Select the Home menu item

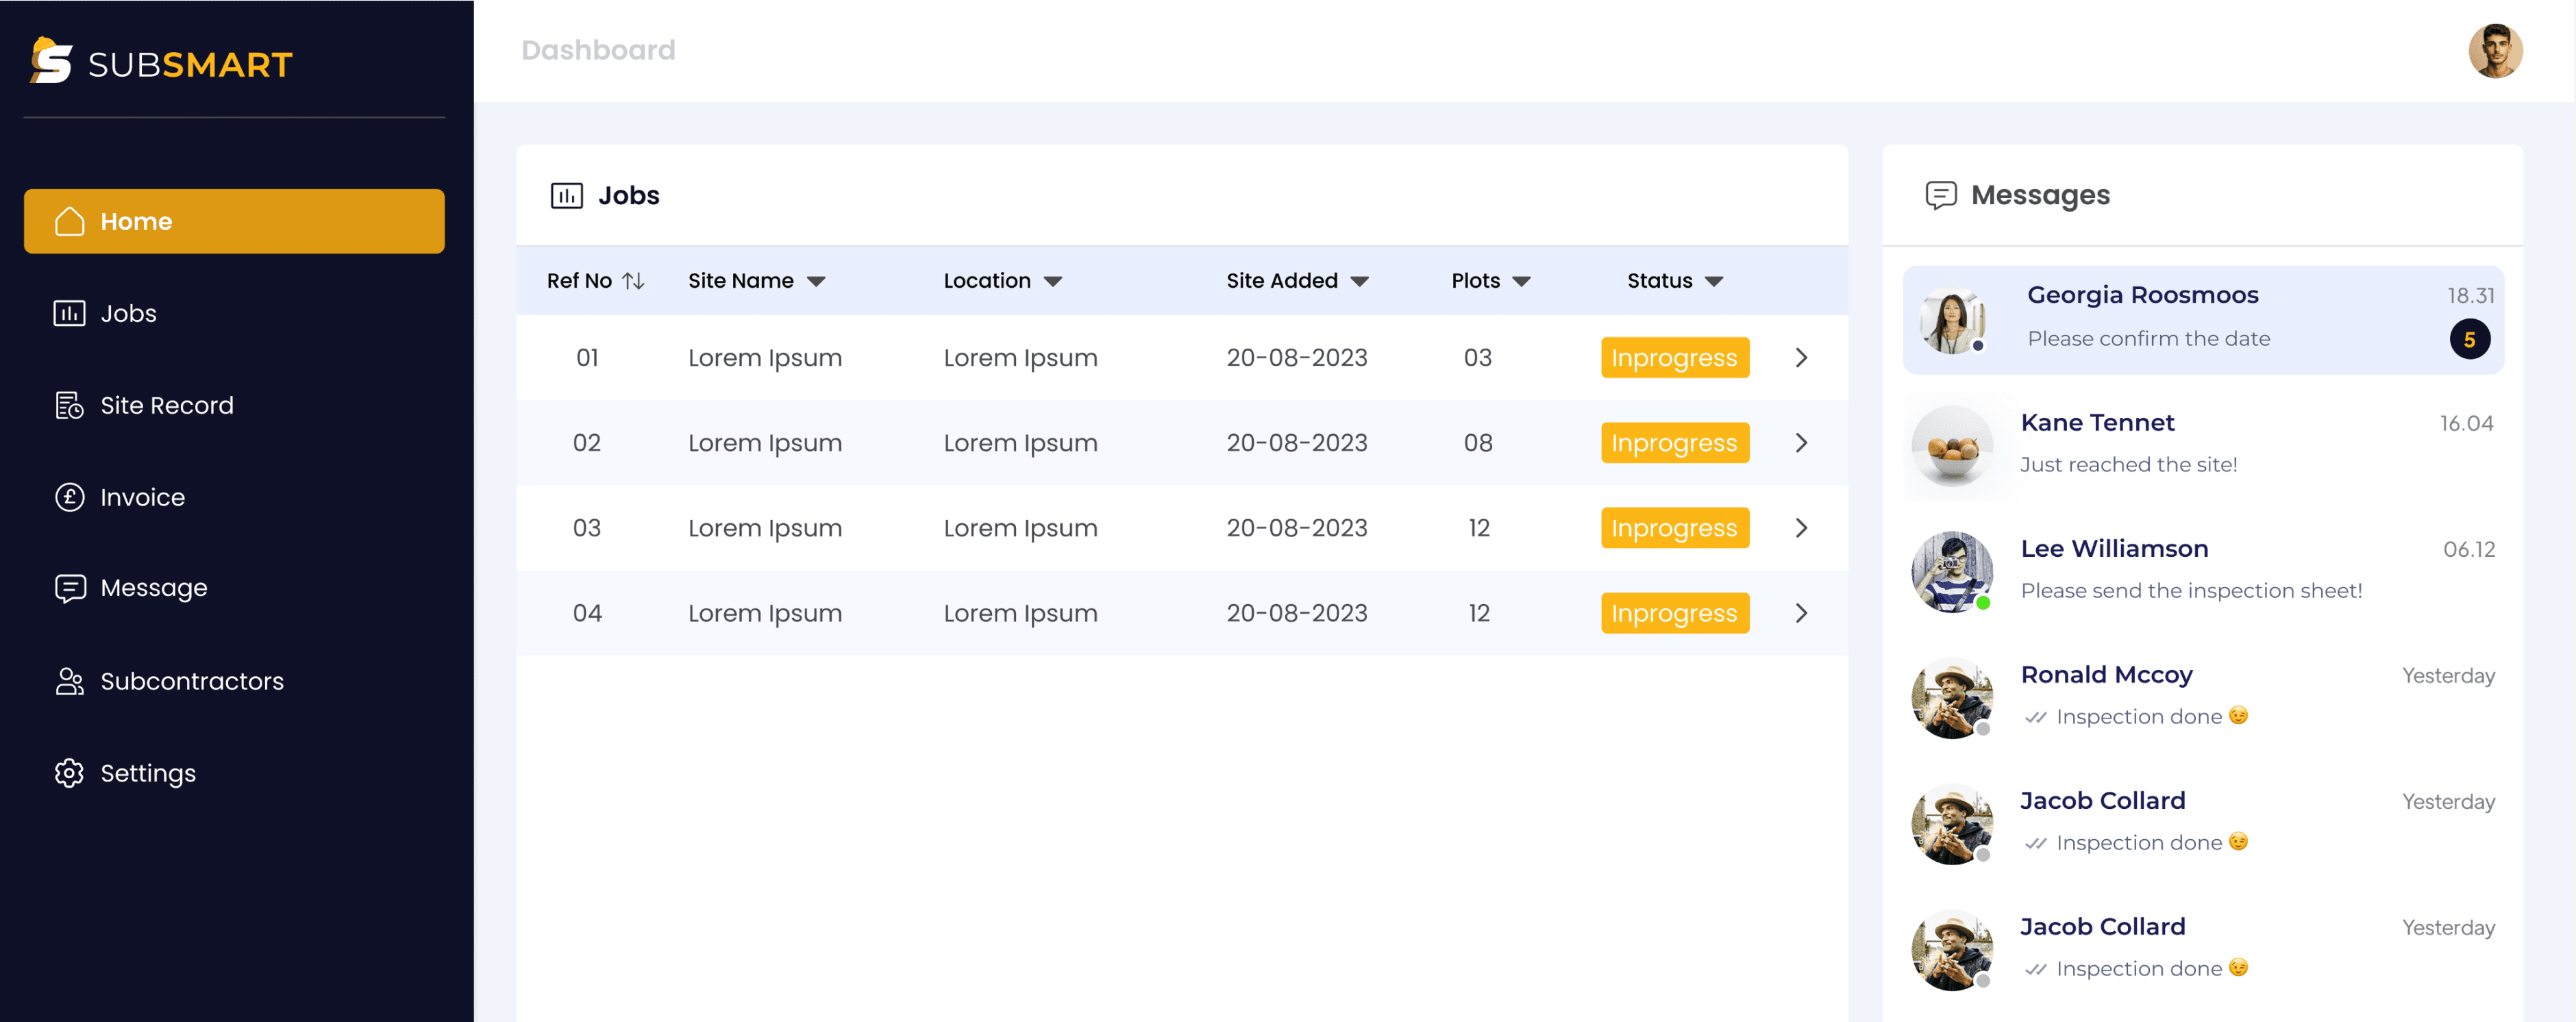click(x=234, y=221)
